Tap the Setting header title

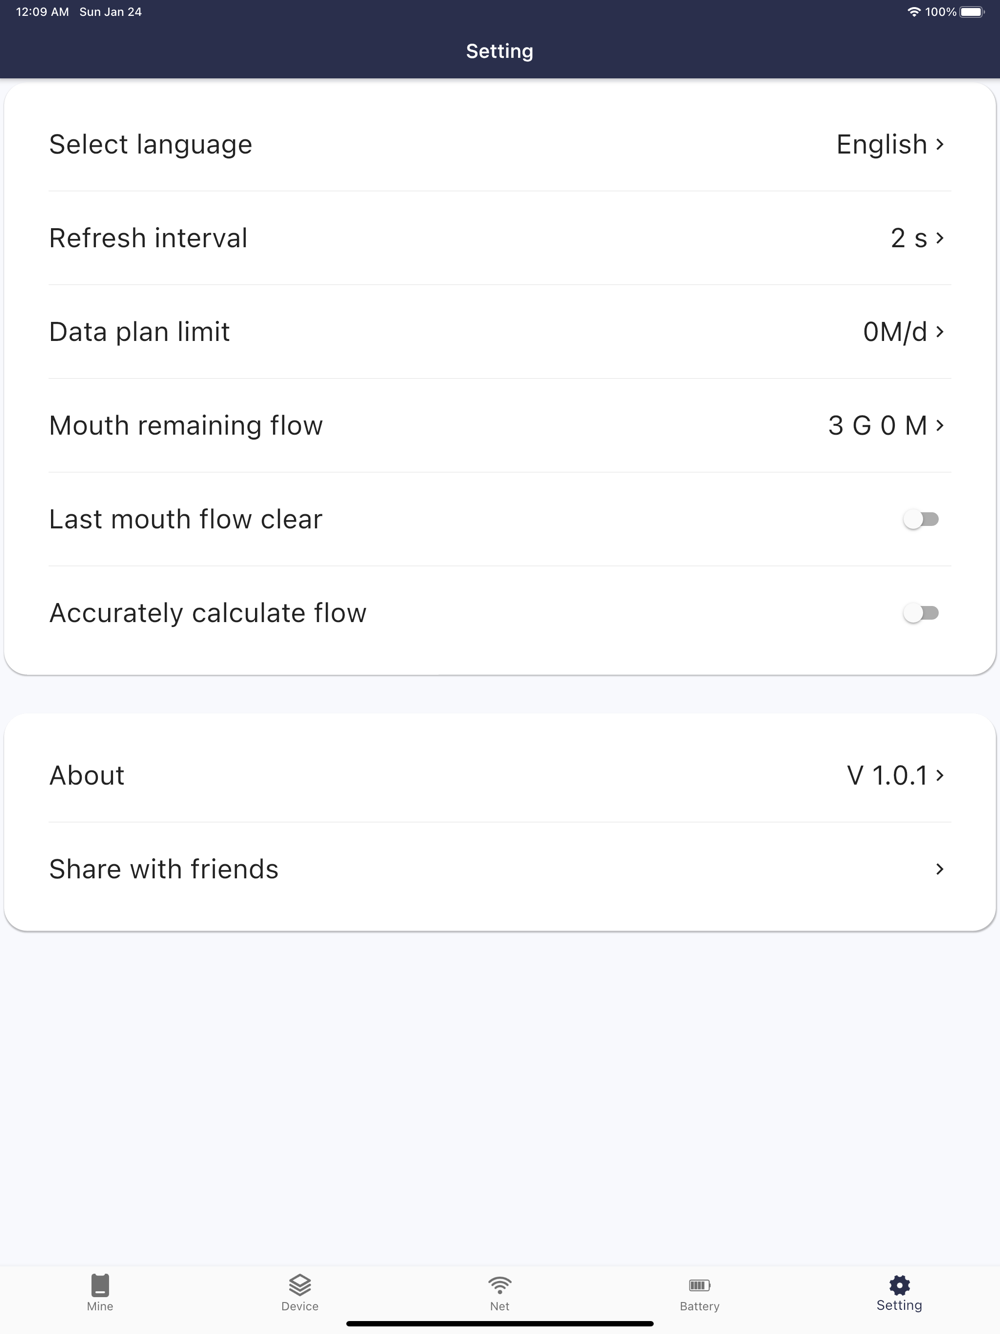[x=500, y=51]
